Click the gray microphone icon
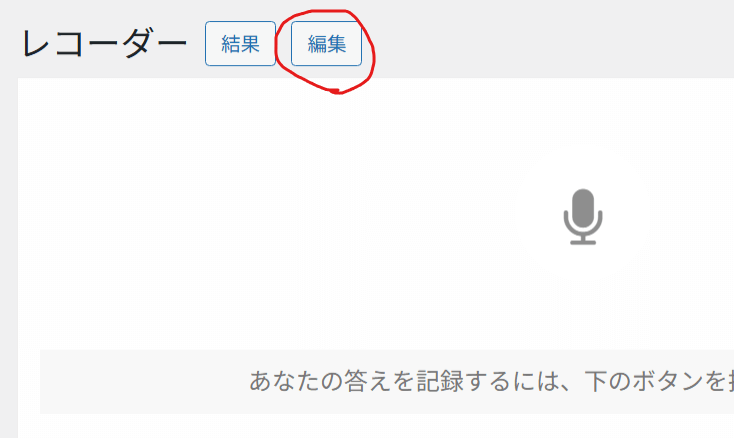This screenshot has width=734, height=438. tap(583, 217)
